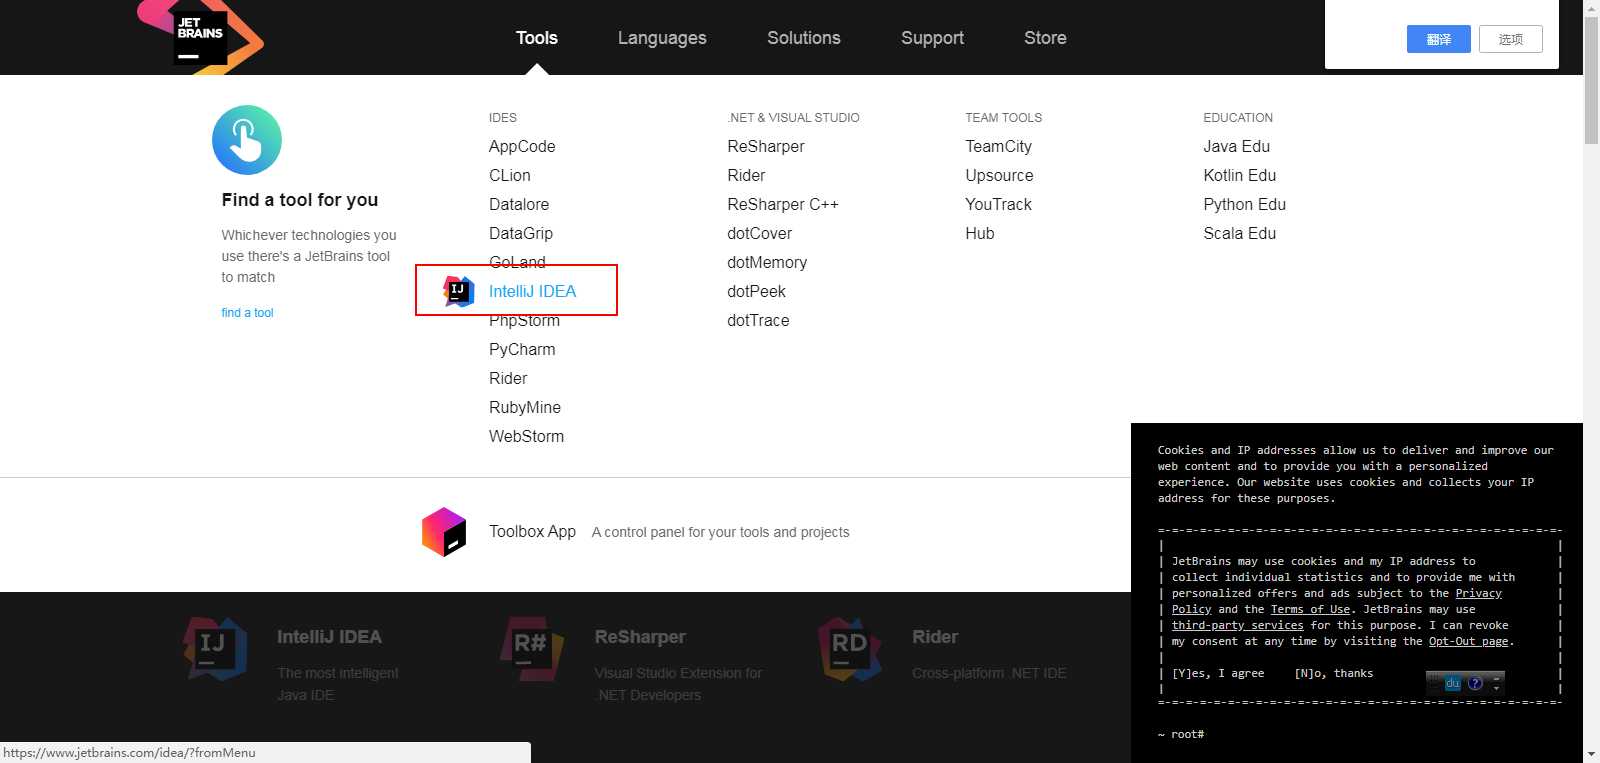
Task: Open the Kotlin Edu link
Action: [1239, 175]
